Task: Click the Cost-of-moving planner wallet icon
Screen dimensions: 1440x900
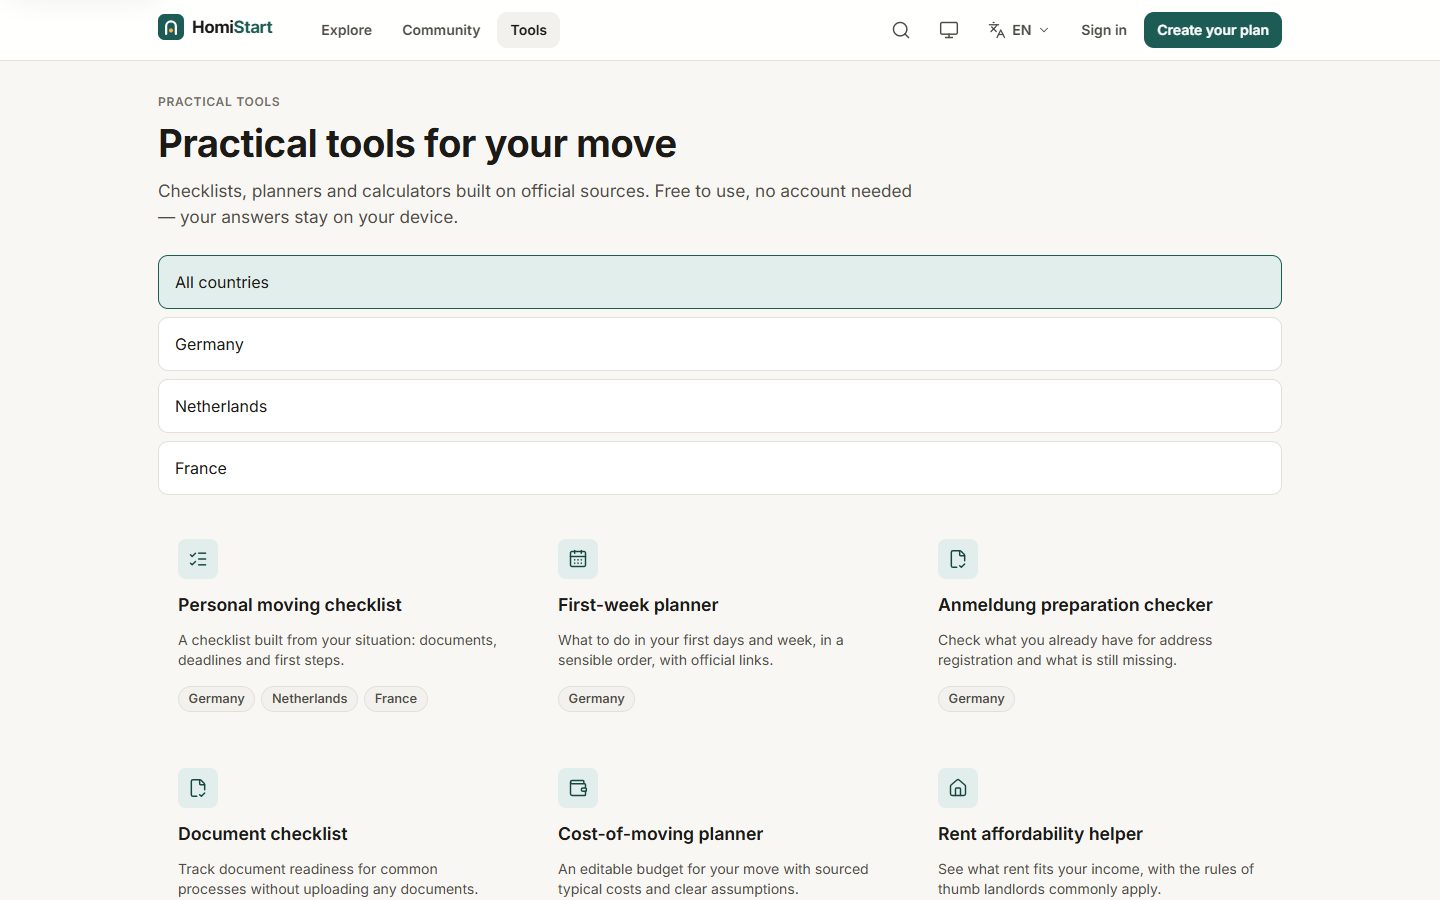Action: pyautogui.click(x=578, y=788)
